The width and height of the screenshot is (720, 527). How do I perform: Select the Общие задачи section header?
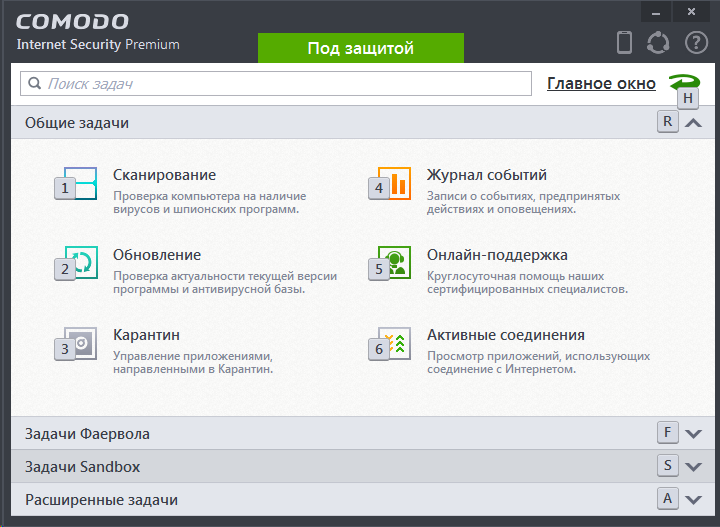[363, 123]
